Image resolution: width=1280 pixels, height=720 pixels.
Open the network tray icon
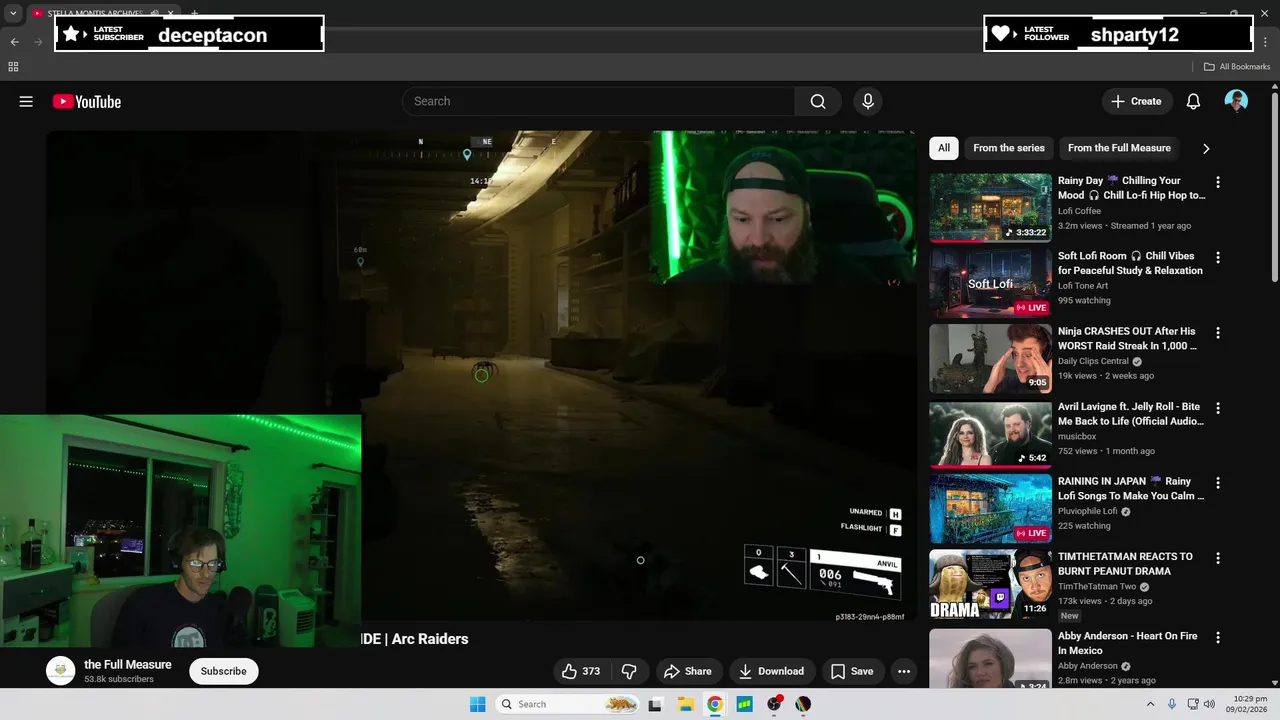pyautogui.click(x=1192, y=704)
